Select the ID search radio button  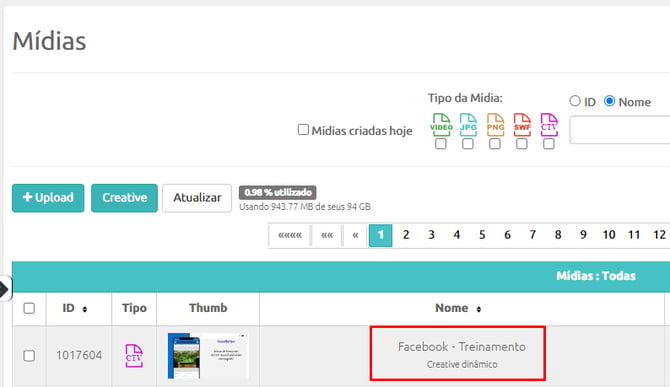point(575,101)
